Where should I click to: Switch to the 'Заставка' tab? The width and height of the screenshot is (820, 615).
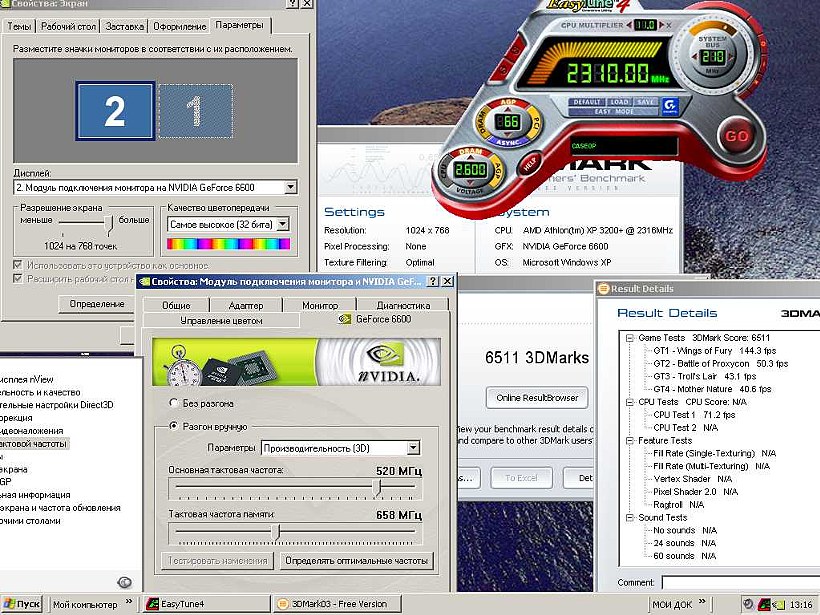click(124, 26)
